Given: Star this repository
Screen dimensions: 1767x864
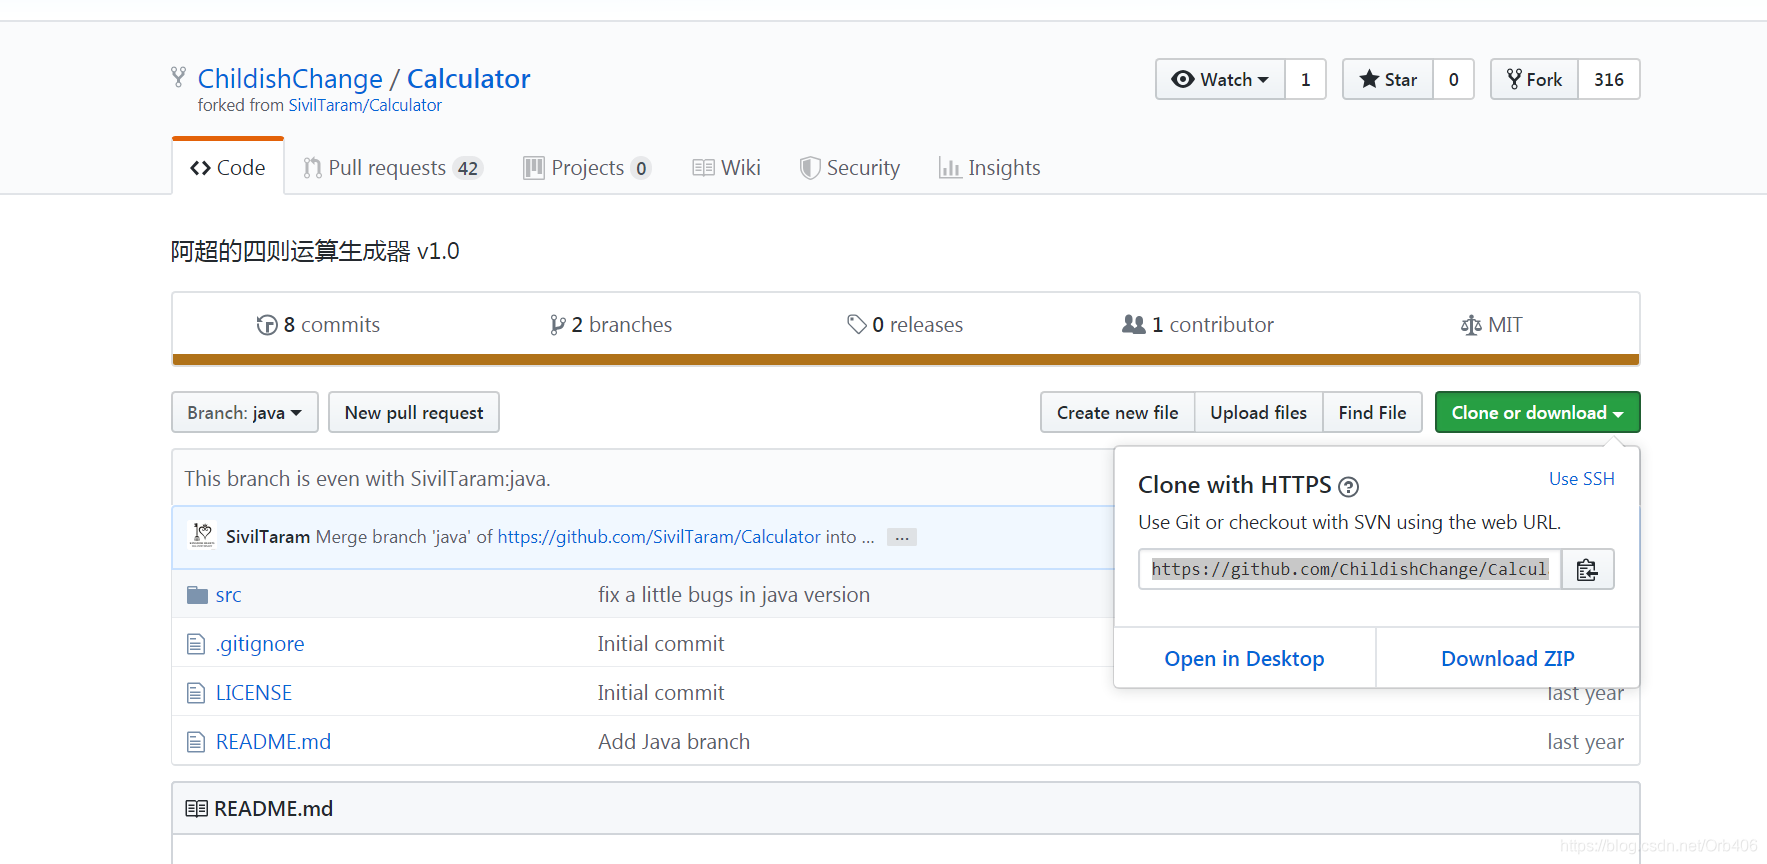Looking at the screenshot, I should click(x=1388, y=79).
